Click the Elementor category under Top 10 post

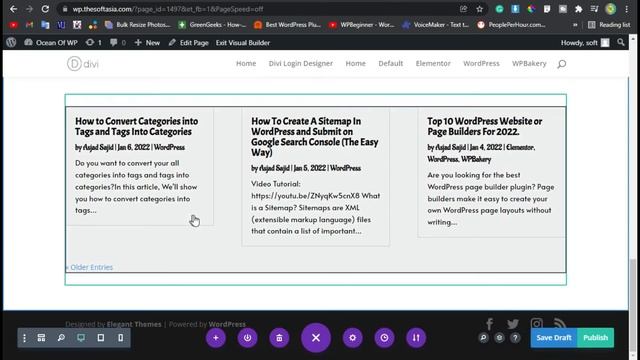520,147
